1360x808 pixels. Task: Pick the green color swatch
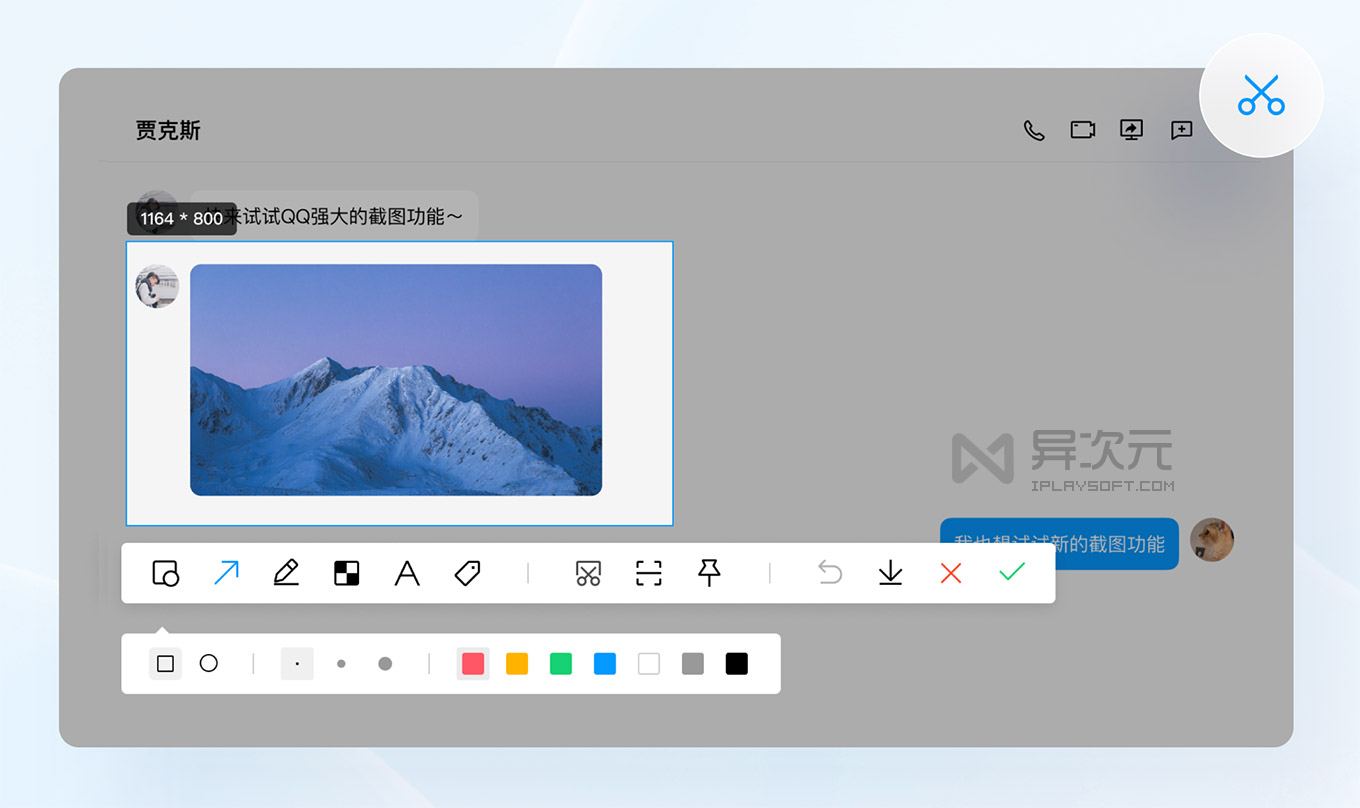[x=561, y=664]
